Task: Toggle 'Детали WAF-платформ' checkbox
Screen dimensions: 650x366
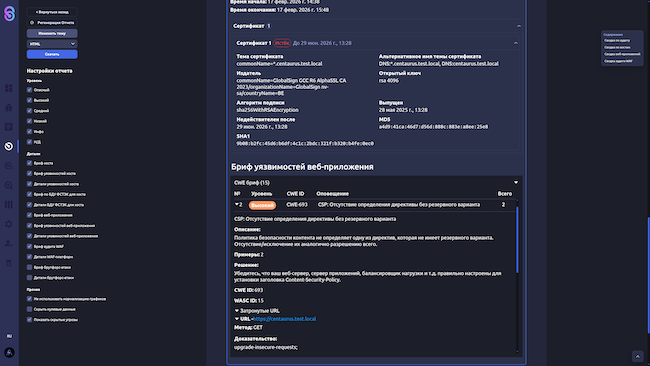Action: click(x=29, y=257)
